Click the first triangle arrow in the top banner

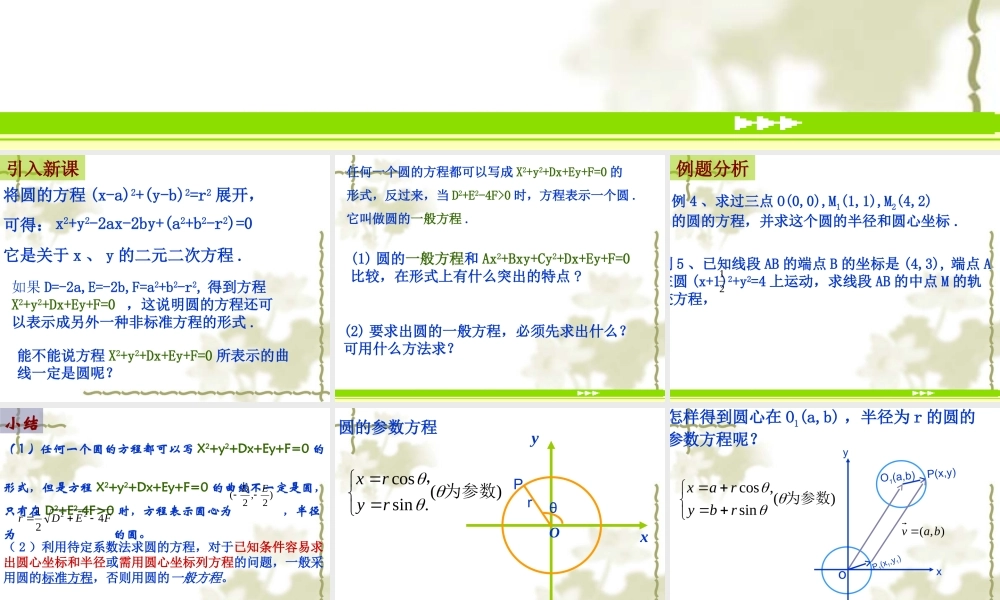(741, 123)
